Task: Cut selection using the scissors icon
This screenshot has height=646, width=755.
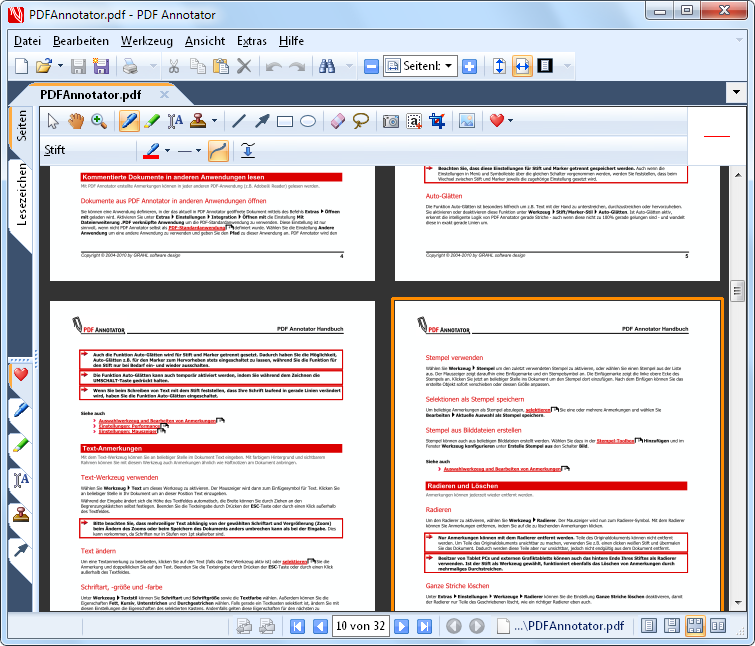Action: coord(174,66)
